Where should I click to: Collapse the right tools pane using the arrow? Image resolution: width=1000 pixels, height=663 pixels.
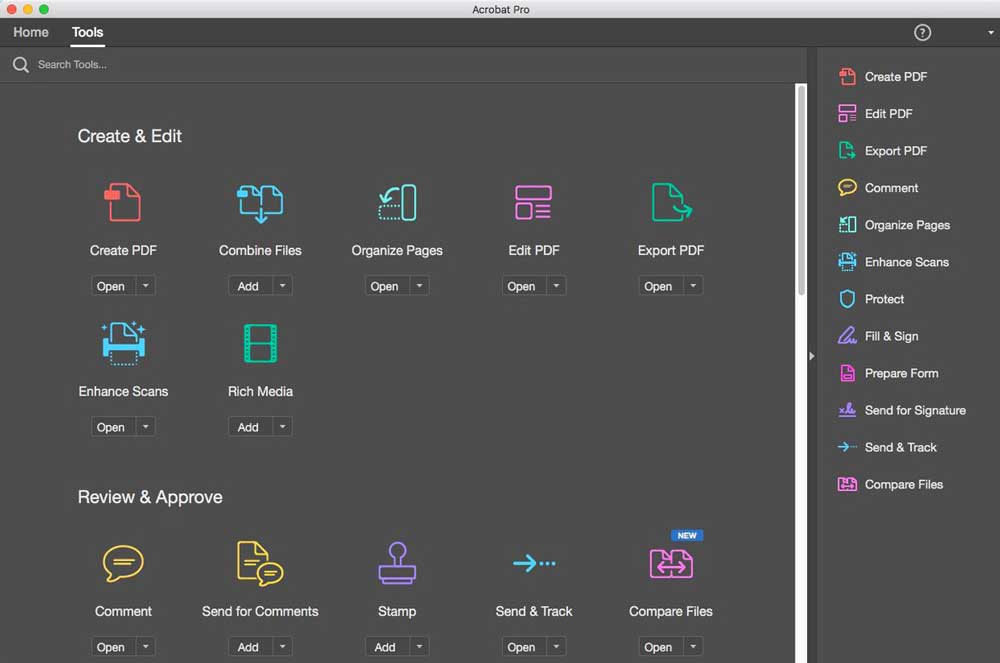811,356
